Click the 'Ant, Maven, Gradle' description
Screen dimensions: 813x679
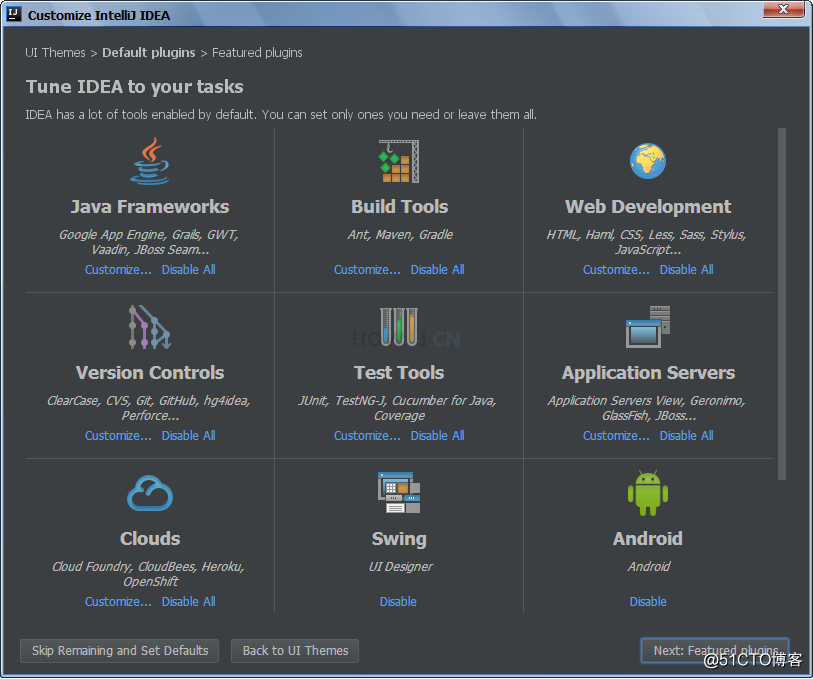[x=400, y=235]
